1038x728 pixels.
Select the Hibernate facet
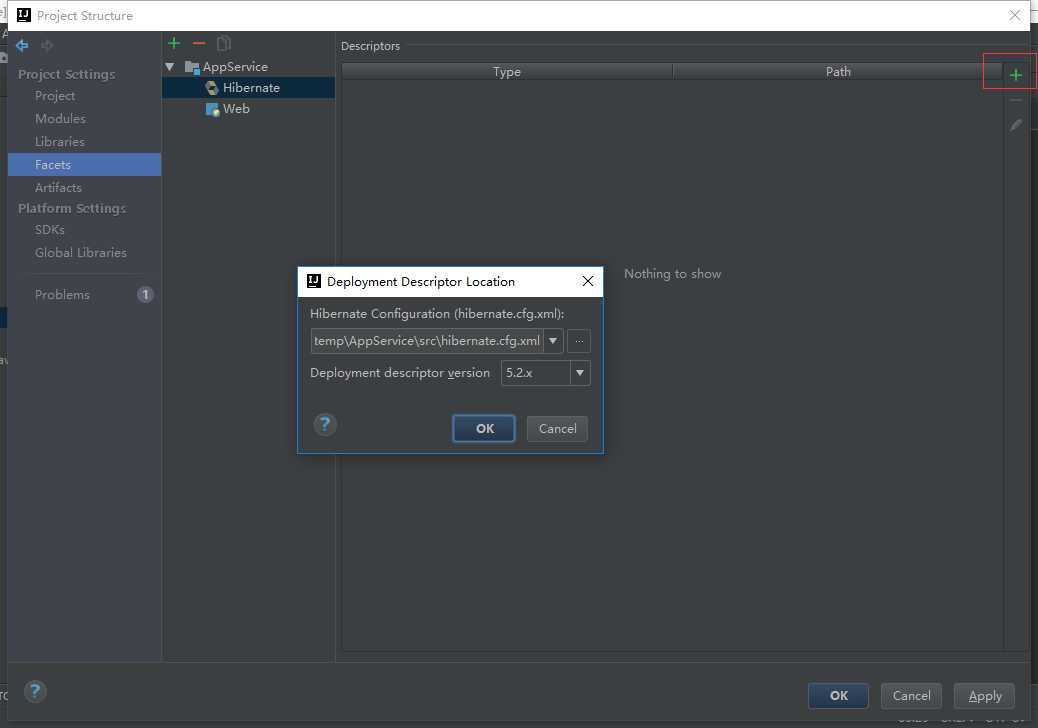[x=249, y=87]
